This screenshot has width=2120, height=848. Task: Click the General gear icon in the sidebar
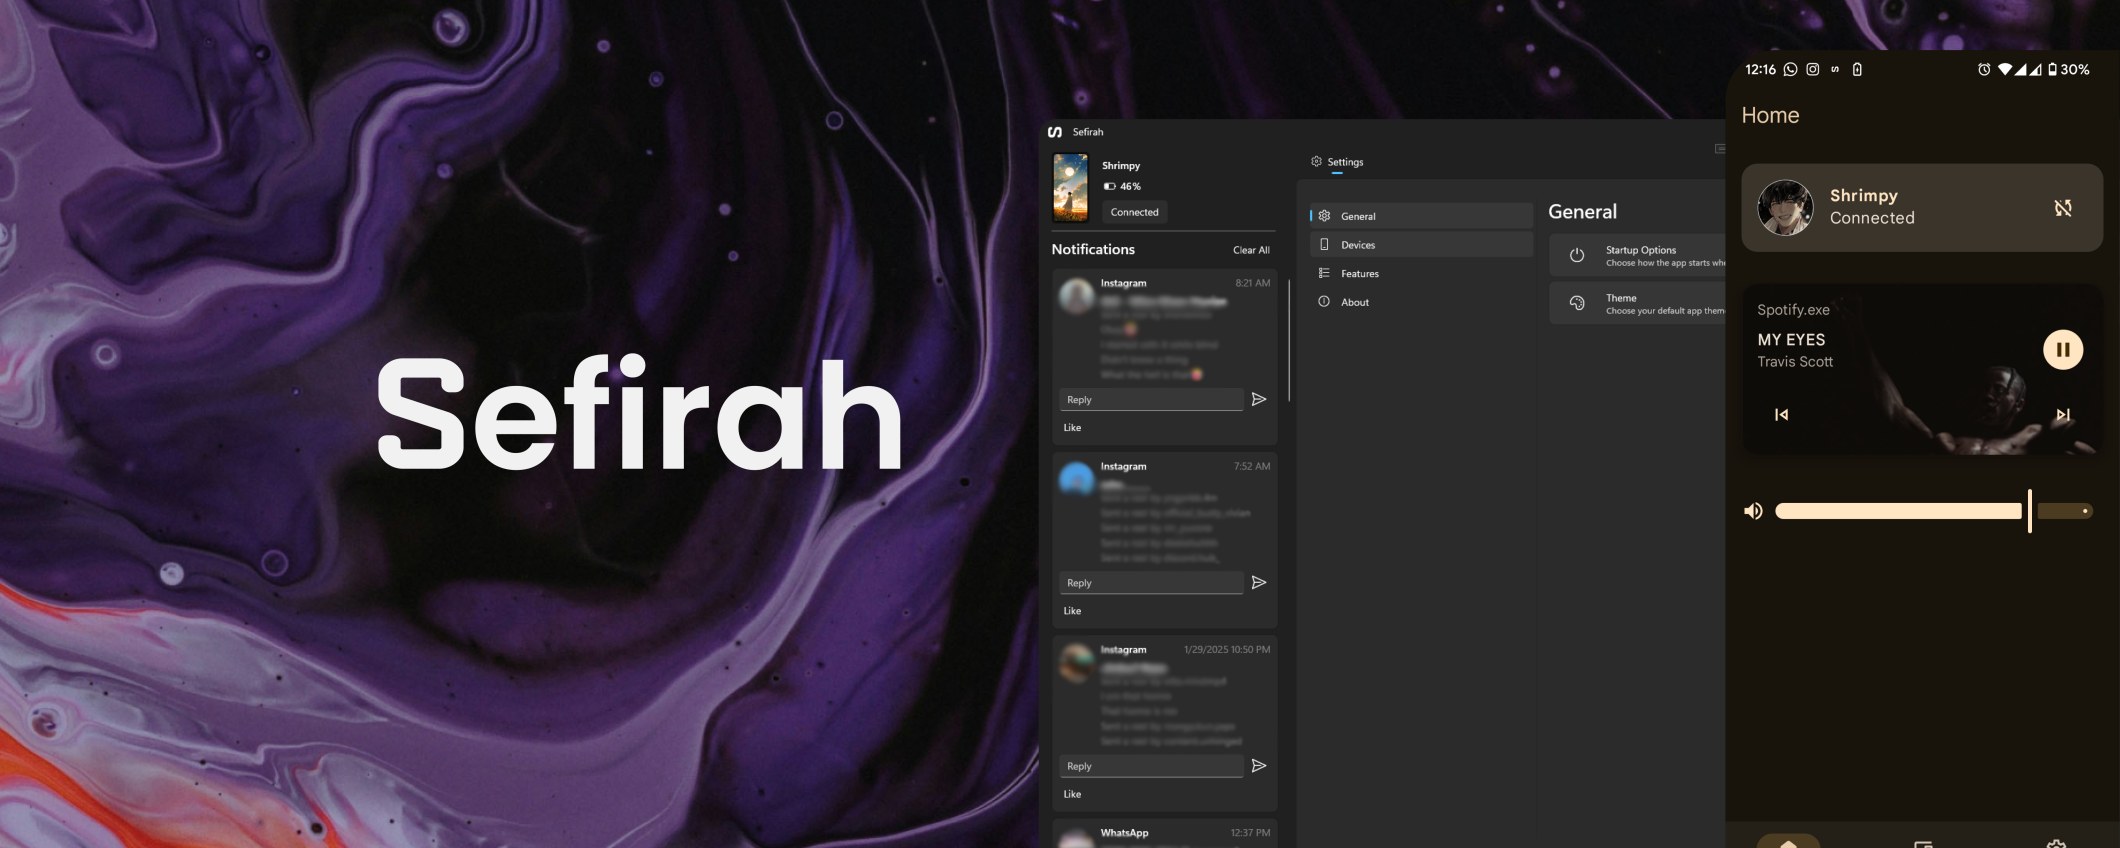1324,216
